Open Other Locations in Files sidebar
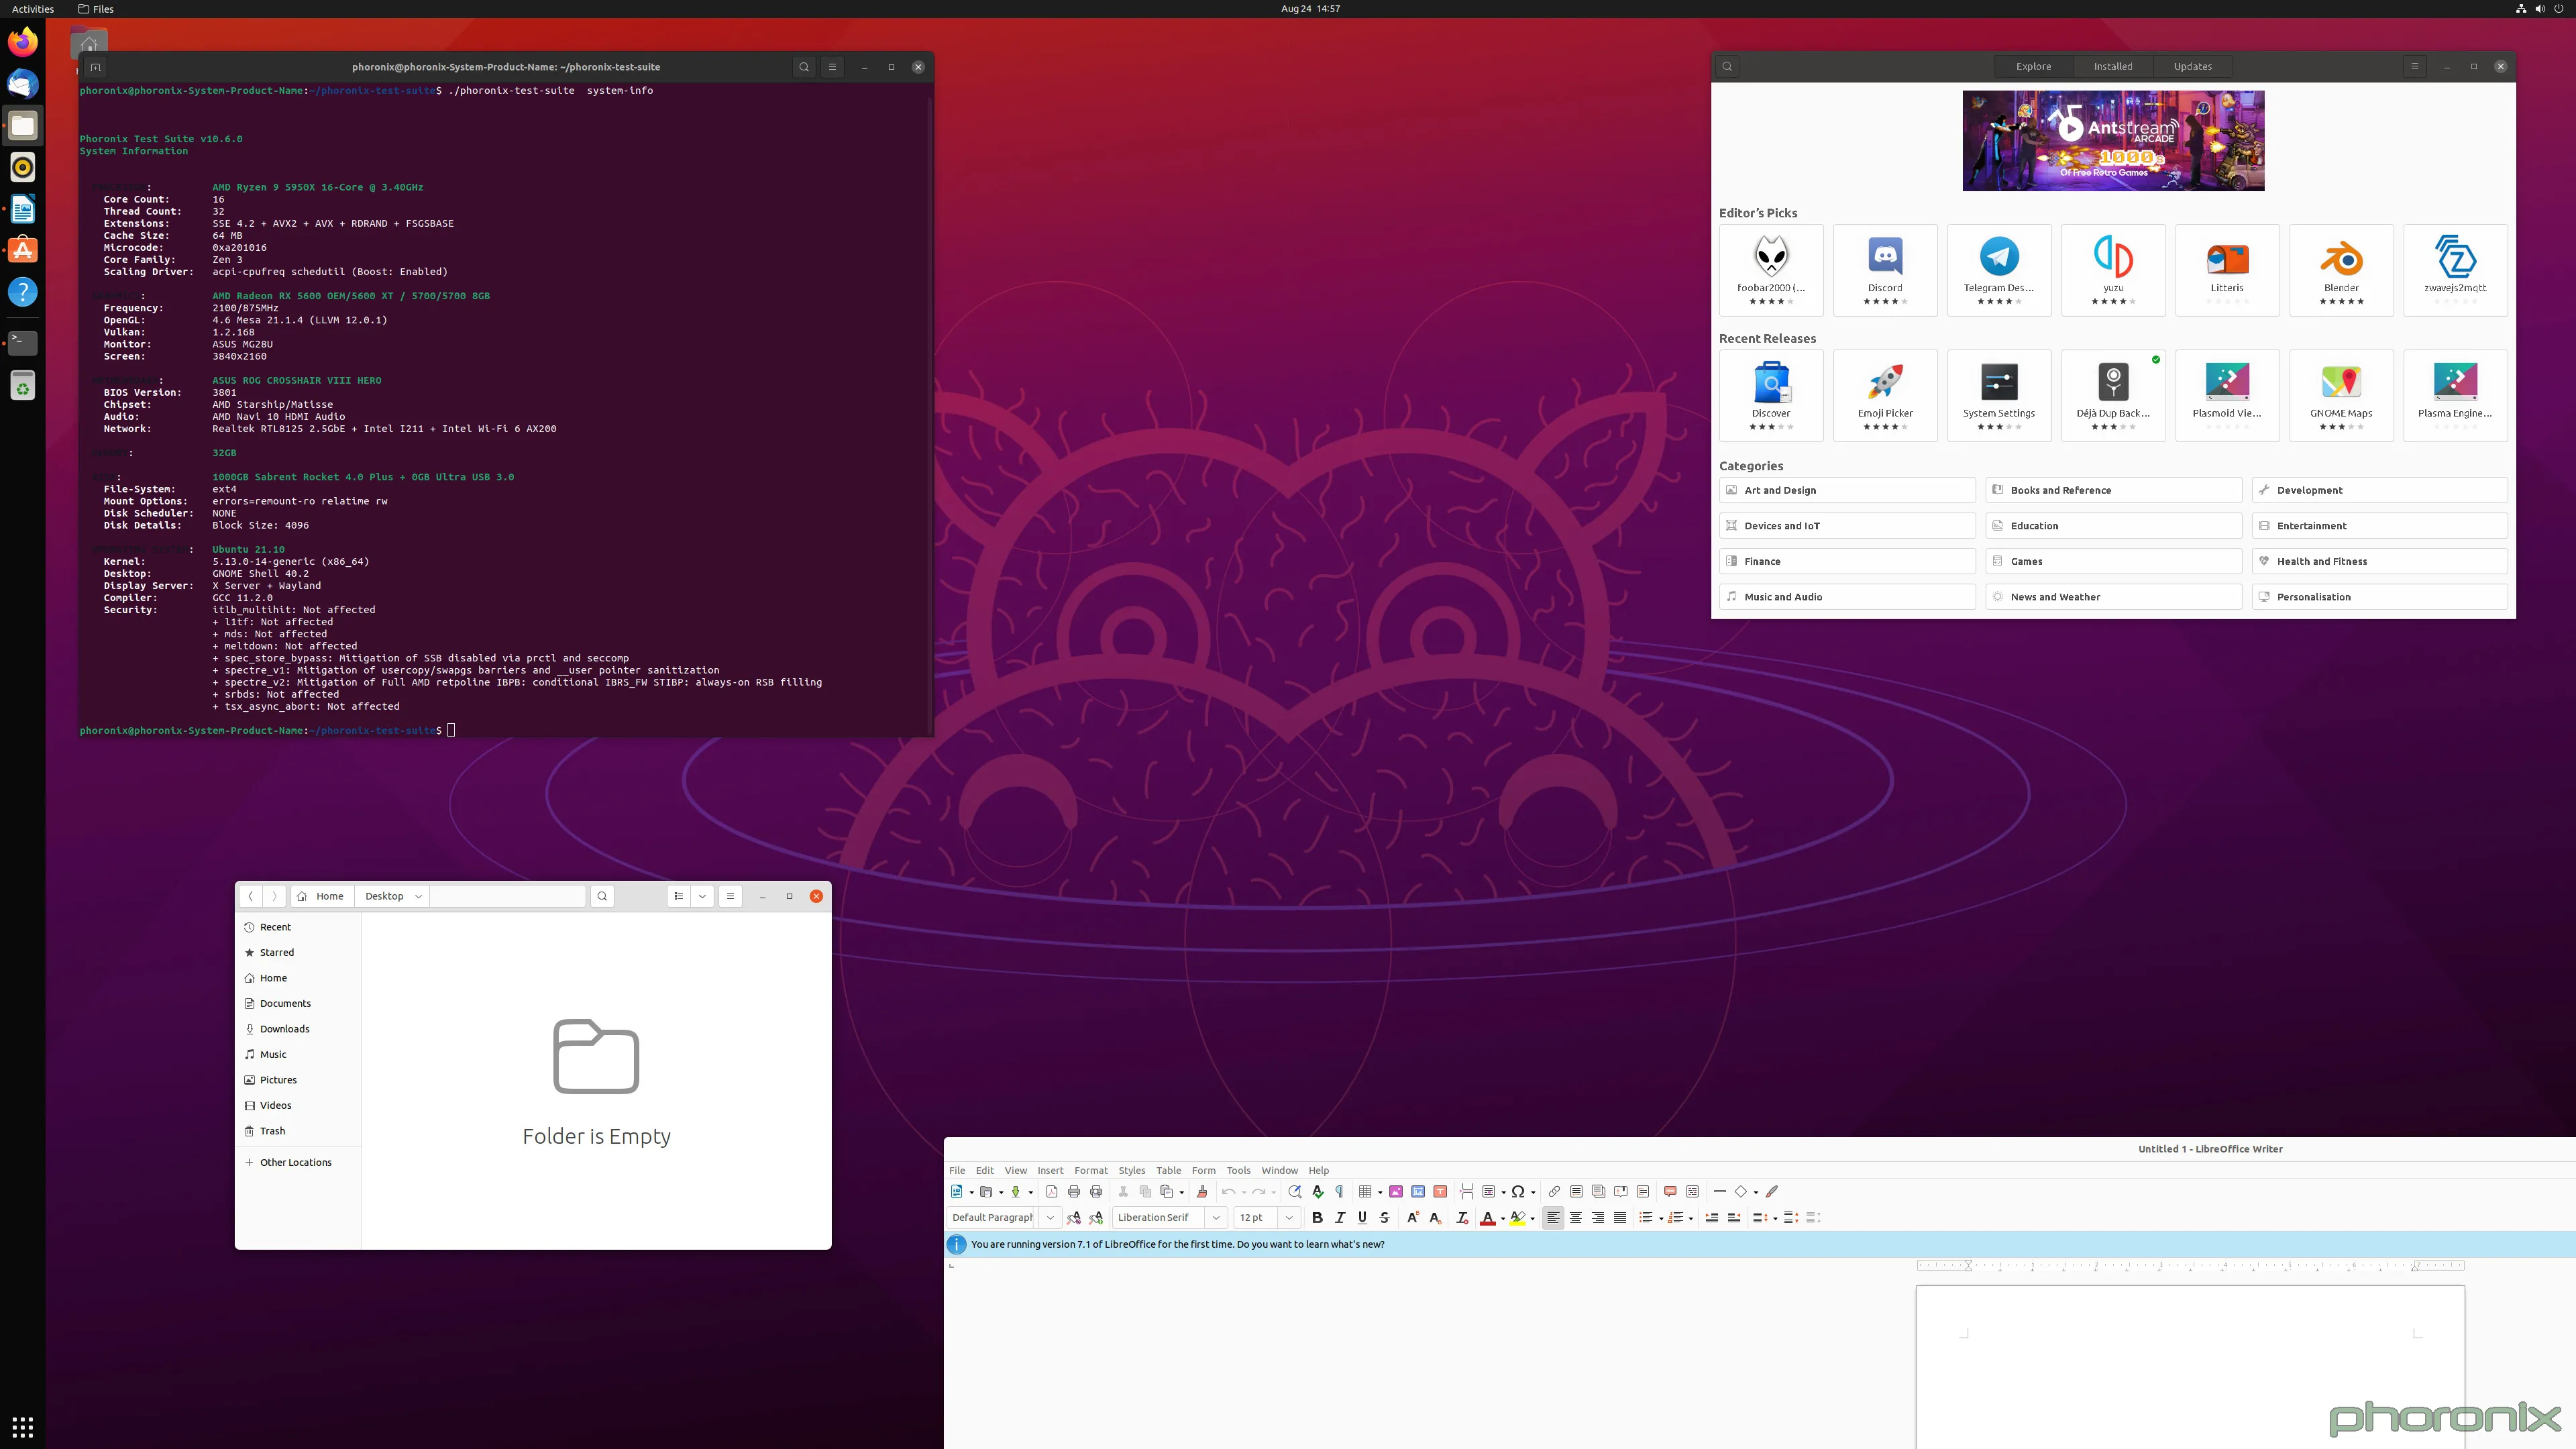The image size is (2576, 1449). tap(297, 1162)
